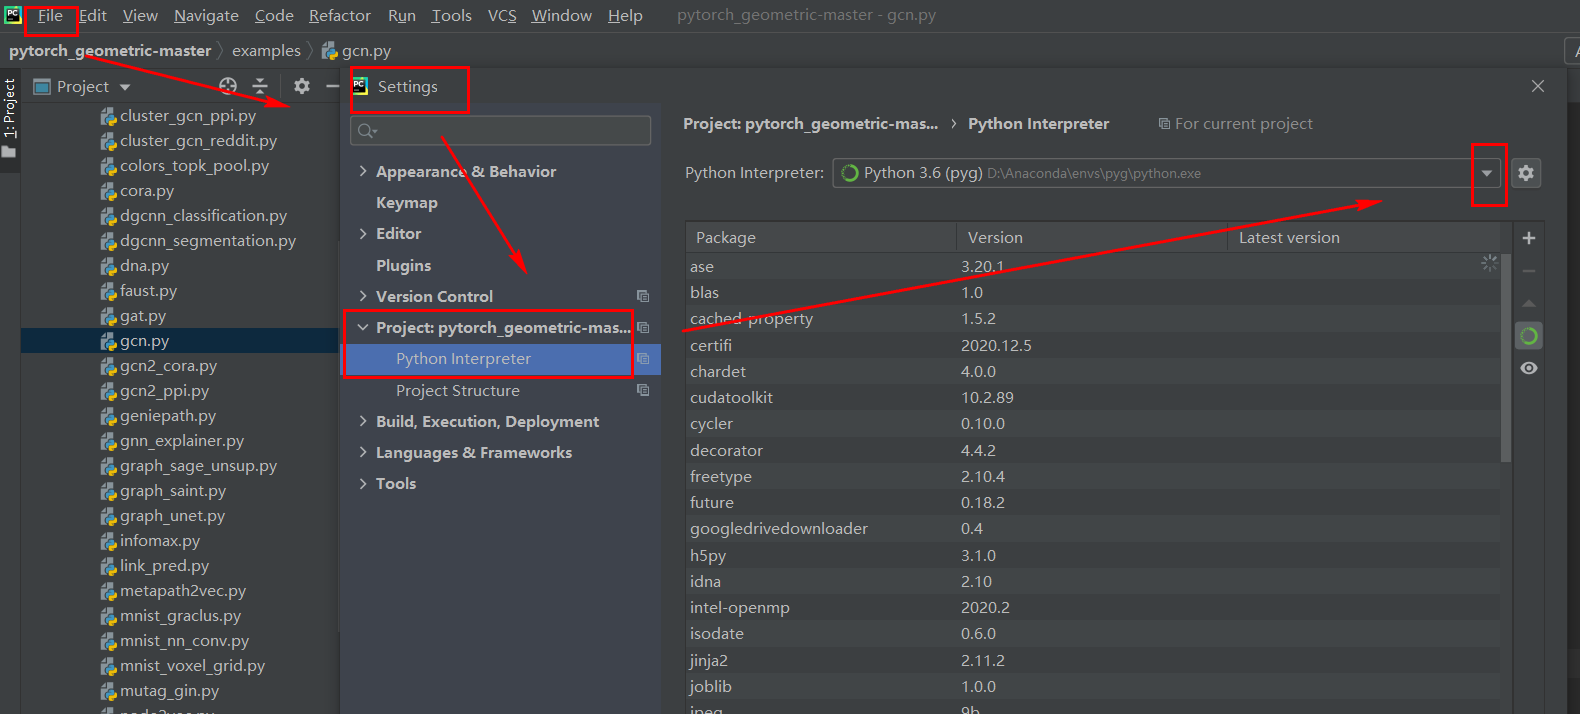The width and height of the screenshot is (1580, 714).
Task: Select the h5py package row
Action: coord(1092,556)
